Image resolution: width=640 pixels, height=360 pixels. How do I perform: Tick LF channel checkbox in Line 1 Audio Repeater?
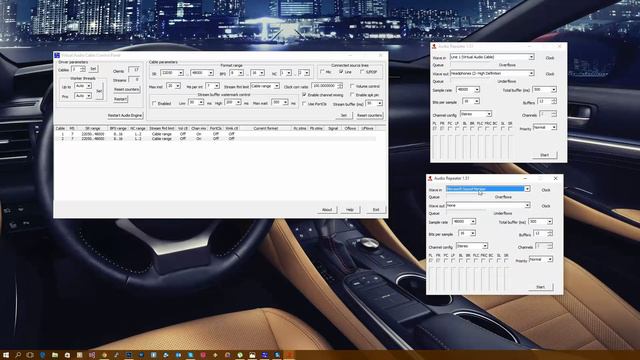(x=457, y=128)
